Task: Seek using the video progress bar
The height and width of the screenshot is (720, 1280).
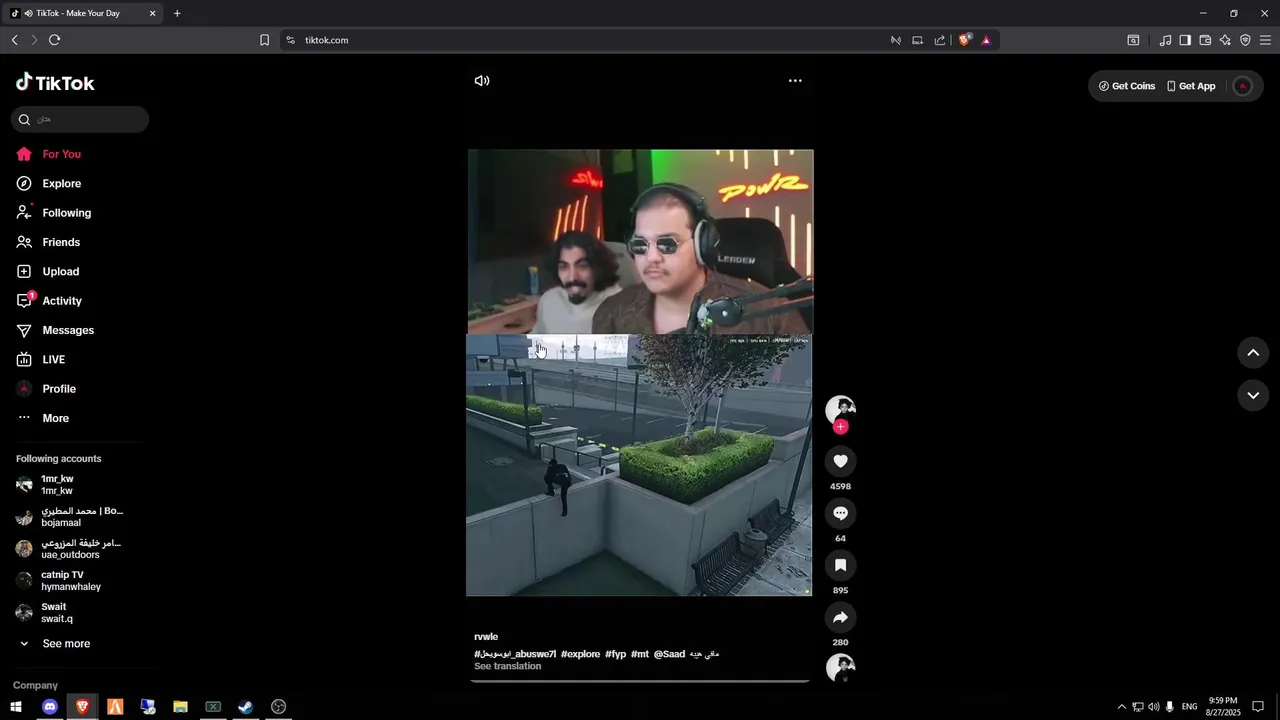Action: (640, 681)
